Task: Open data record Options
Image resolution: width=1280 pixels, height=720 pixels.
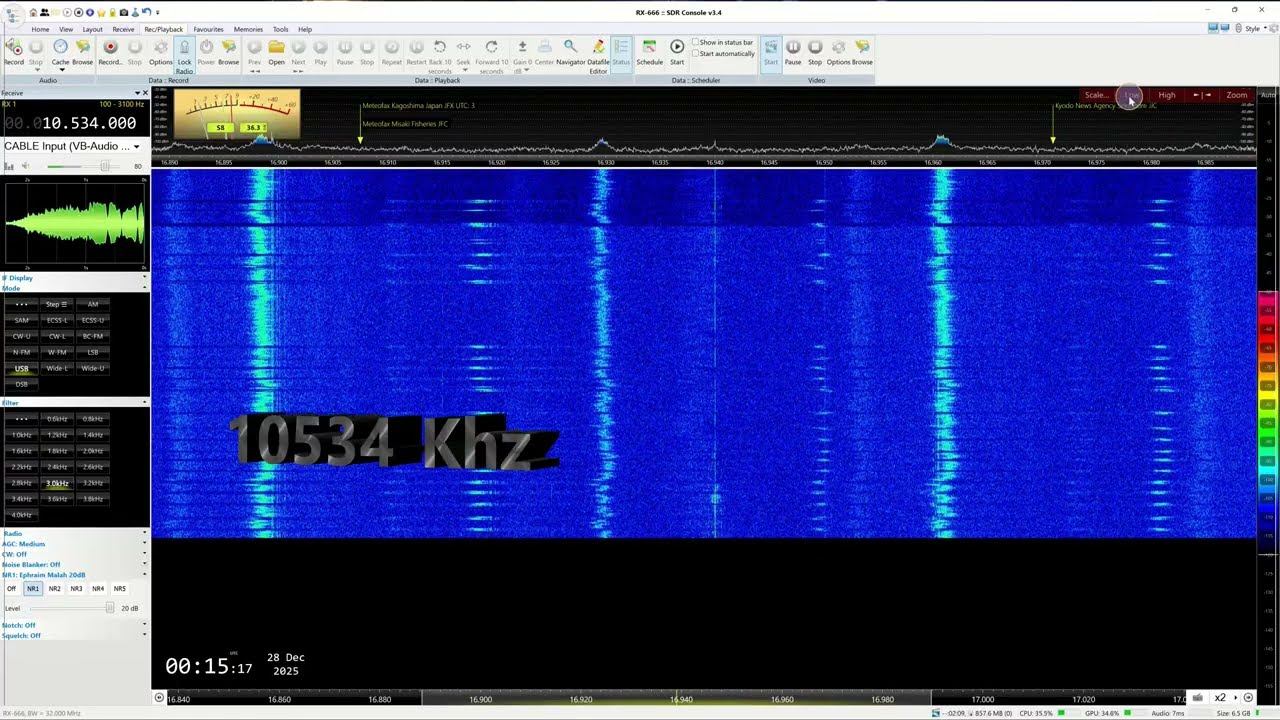Action: 161,52
